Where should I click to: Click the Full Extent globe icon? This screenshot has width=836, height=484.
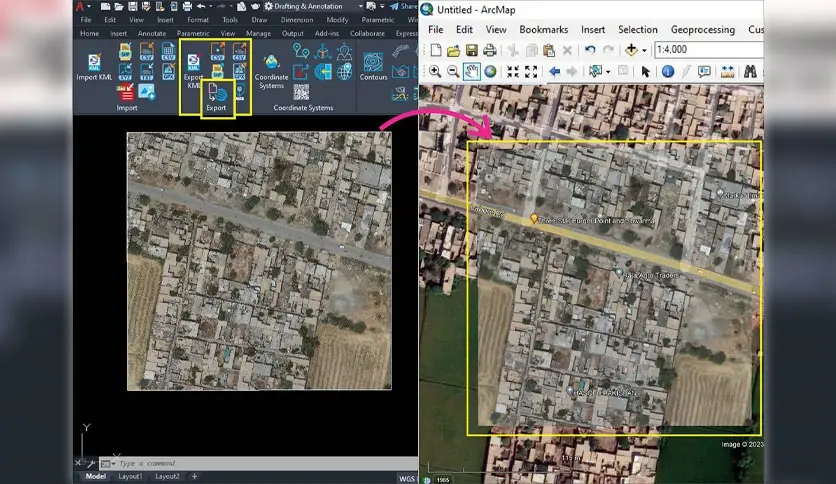pos(490,71)
